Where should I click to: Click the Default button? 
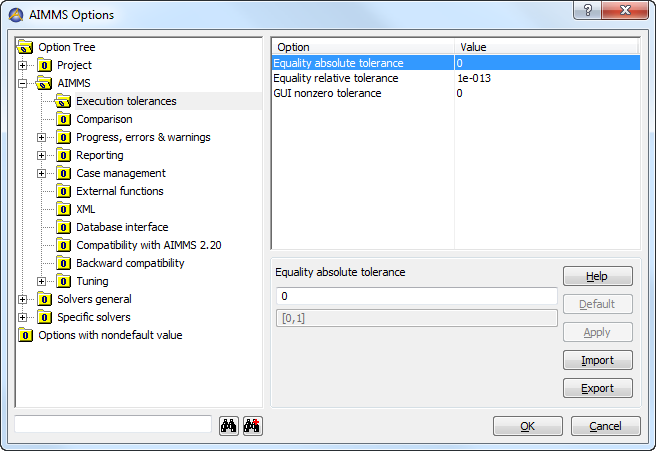point(597,304)
